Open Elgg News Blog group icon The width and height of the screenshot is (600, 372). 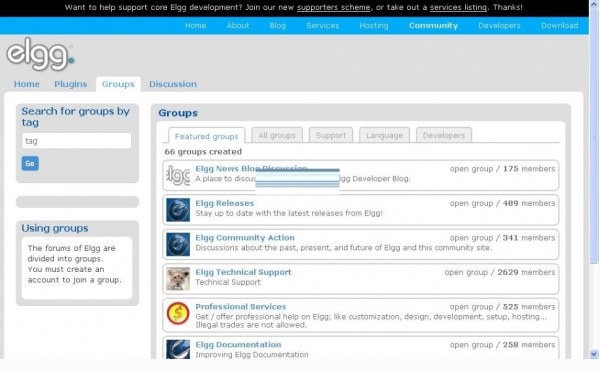click(178, 175)
